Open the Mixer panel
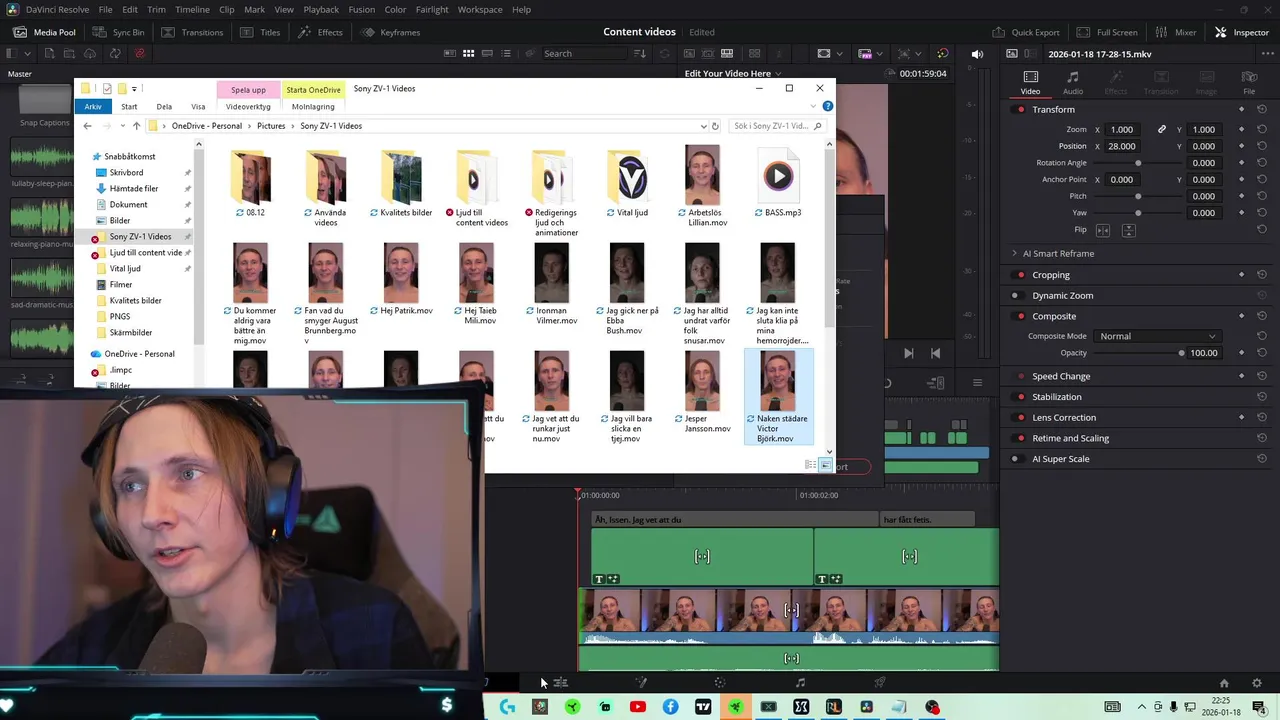This screenshot has width=1280, height=720. [1176, 32]
